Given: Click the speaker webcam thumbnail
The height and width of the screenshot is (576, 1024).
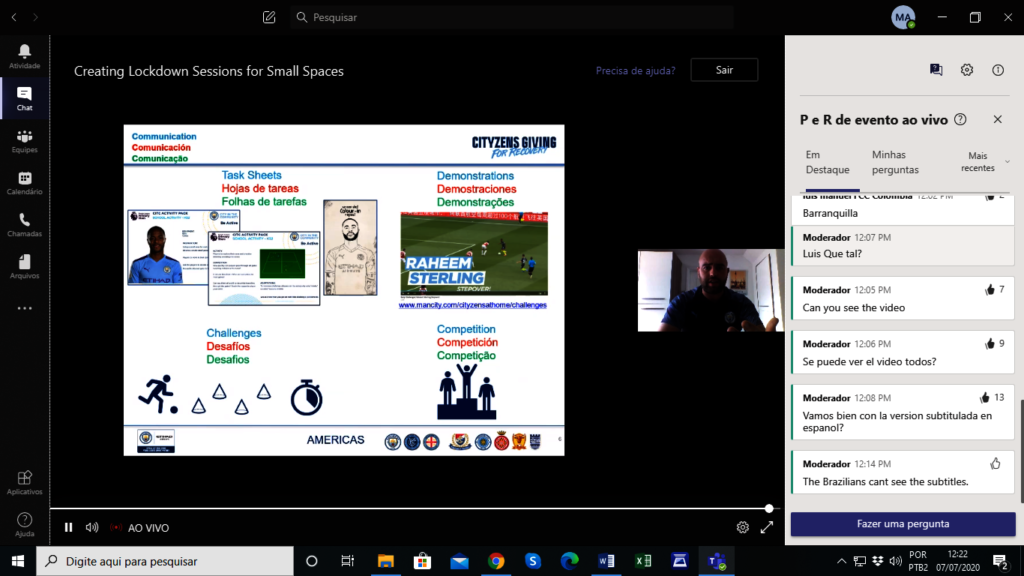Looking at the screenshot, I should click(x=711, y=291).
